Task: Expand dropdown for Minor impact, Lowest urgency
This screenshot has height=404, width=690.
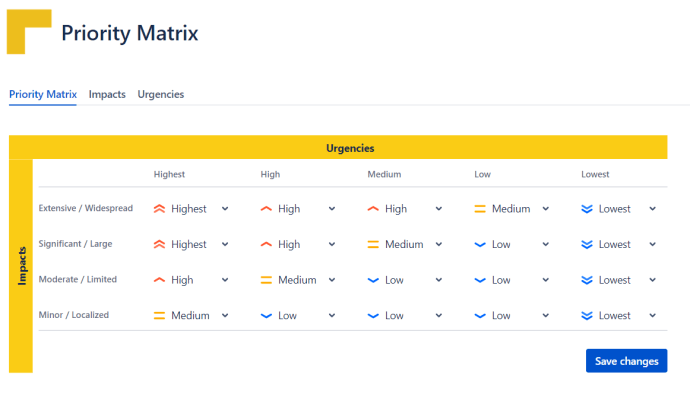Action: point(653,316)
